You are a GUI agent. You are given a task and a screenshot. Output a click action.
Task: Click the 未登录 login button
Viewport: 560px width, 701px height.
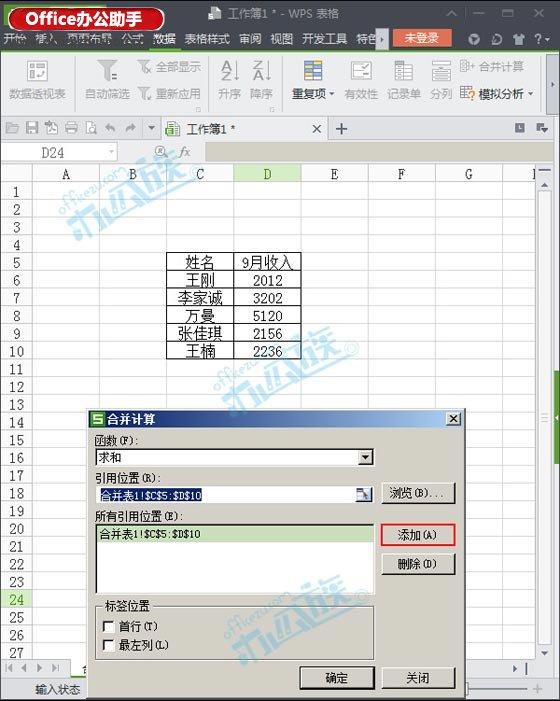click(422, 38)
